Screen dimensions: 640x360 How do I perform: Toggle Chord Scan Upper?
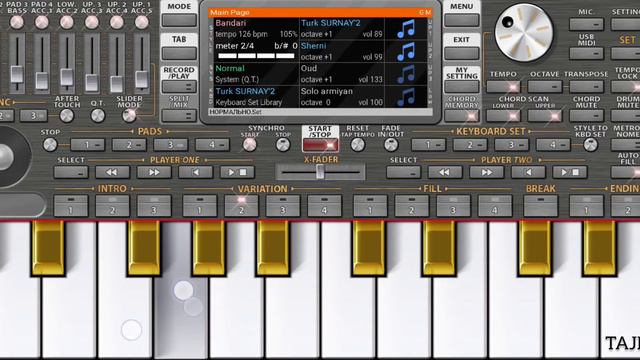click(545, 116)
